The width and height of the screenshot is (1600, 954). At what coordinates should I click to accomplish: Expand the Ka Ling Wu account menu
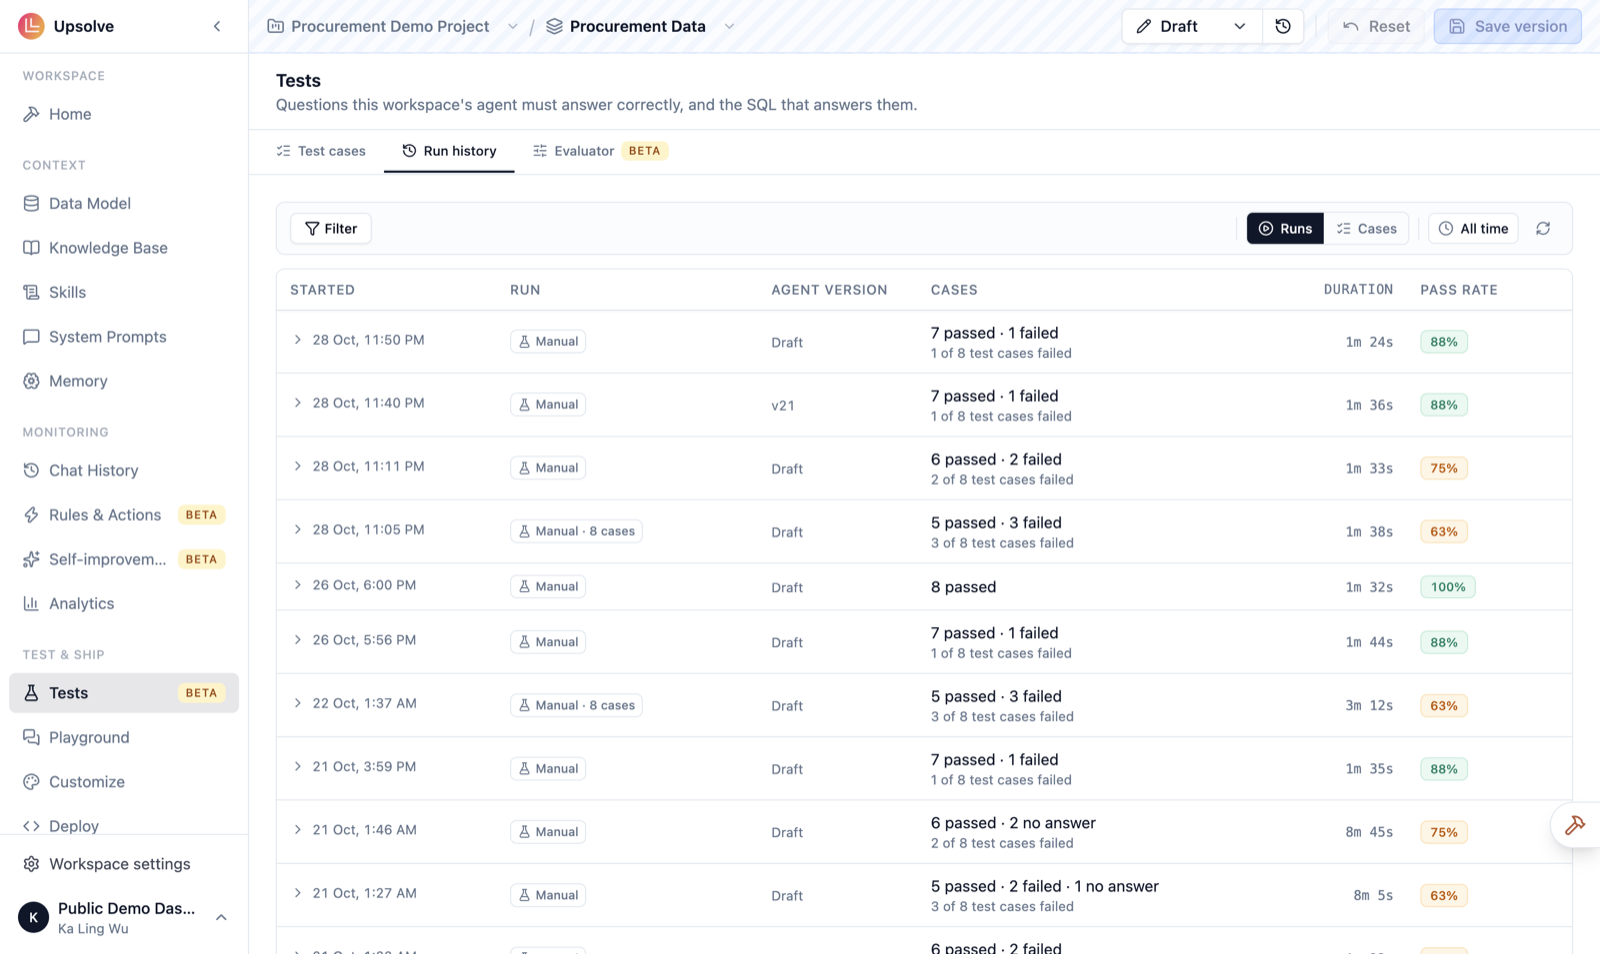click(221, 917)
